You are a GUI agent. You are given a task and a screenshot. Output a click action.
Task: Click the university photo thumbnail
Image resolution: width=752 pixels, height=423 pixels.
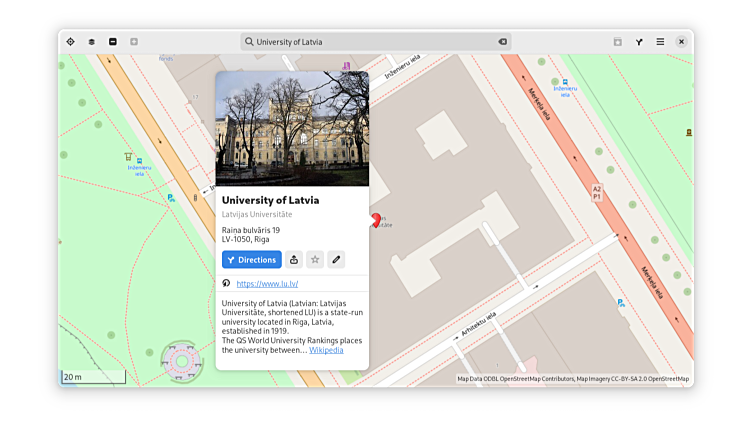(292, 128)
